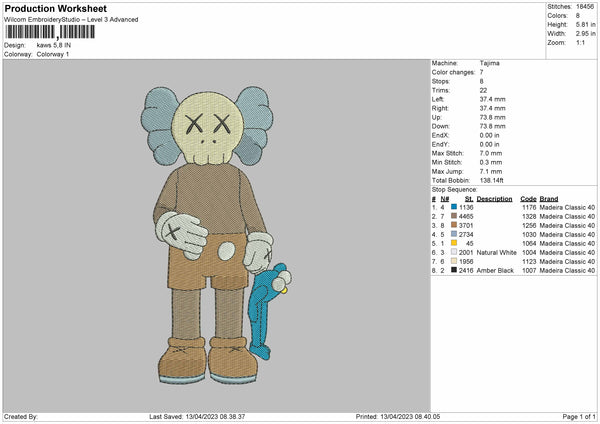
Task: Click the machine name 'Tajima'
Action: 489,63
